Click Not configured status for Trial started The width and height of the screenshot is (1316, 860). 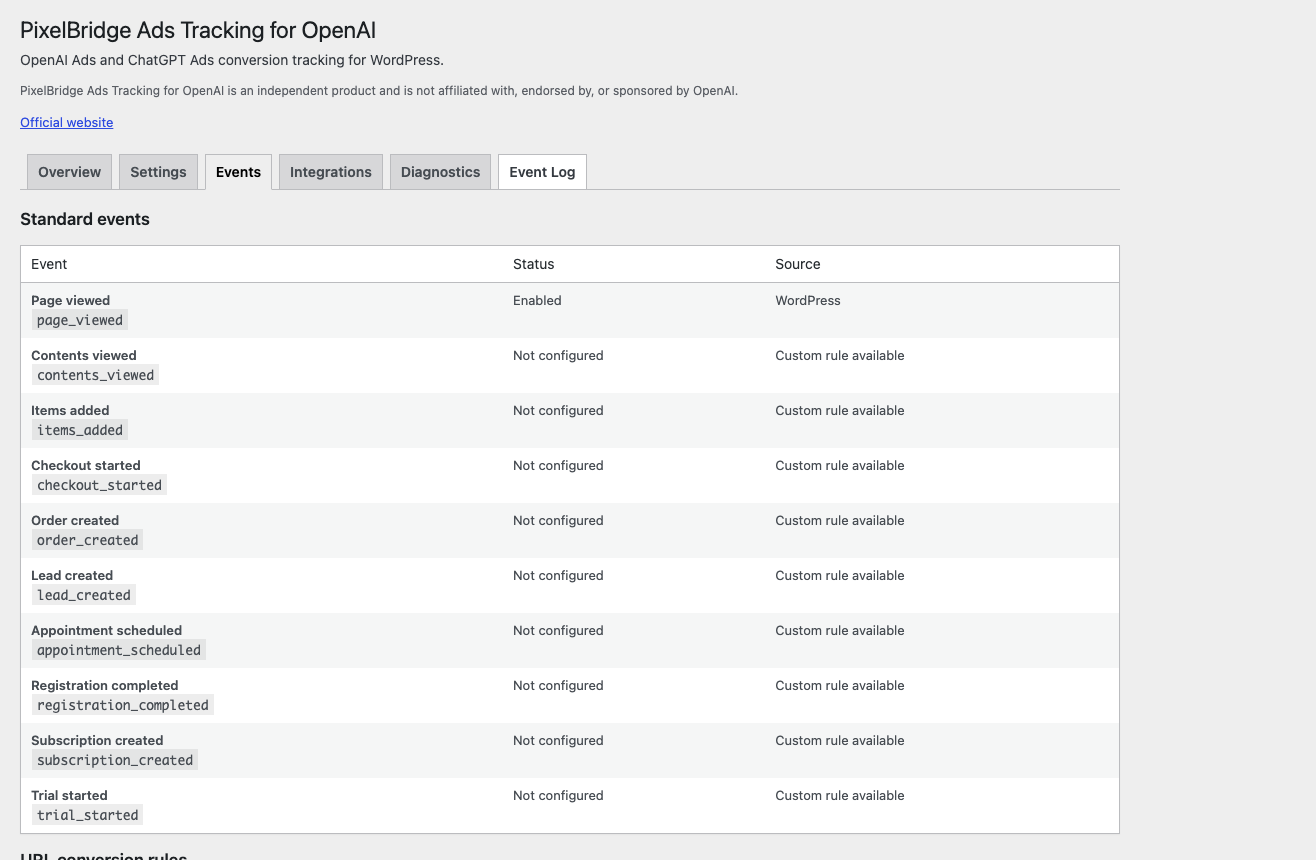tap(558, 795)
